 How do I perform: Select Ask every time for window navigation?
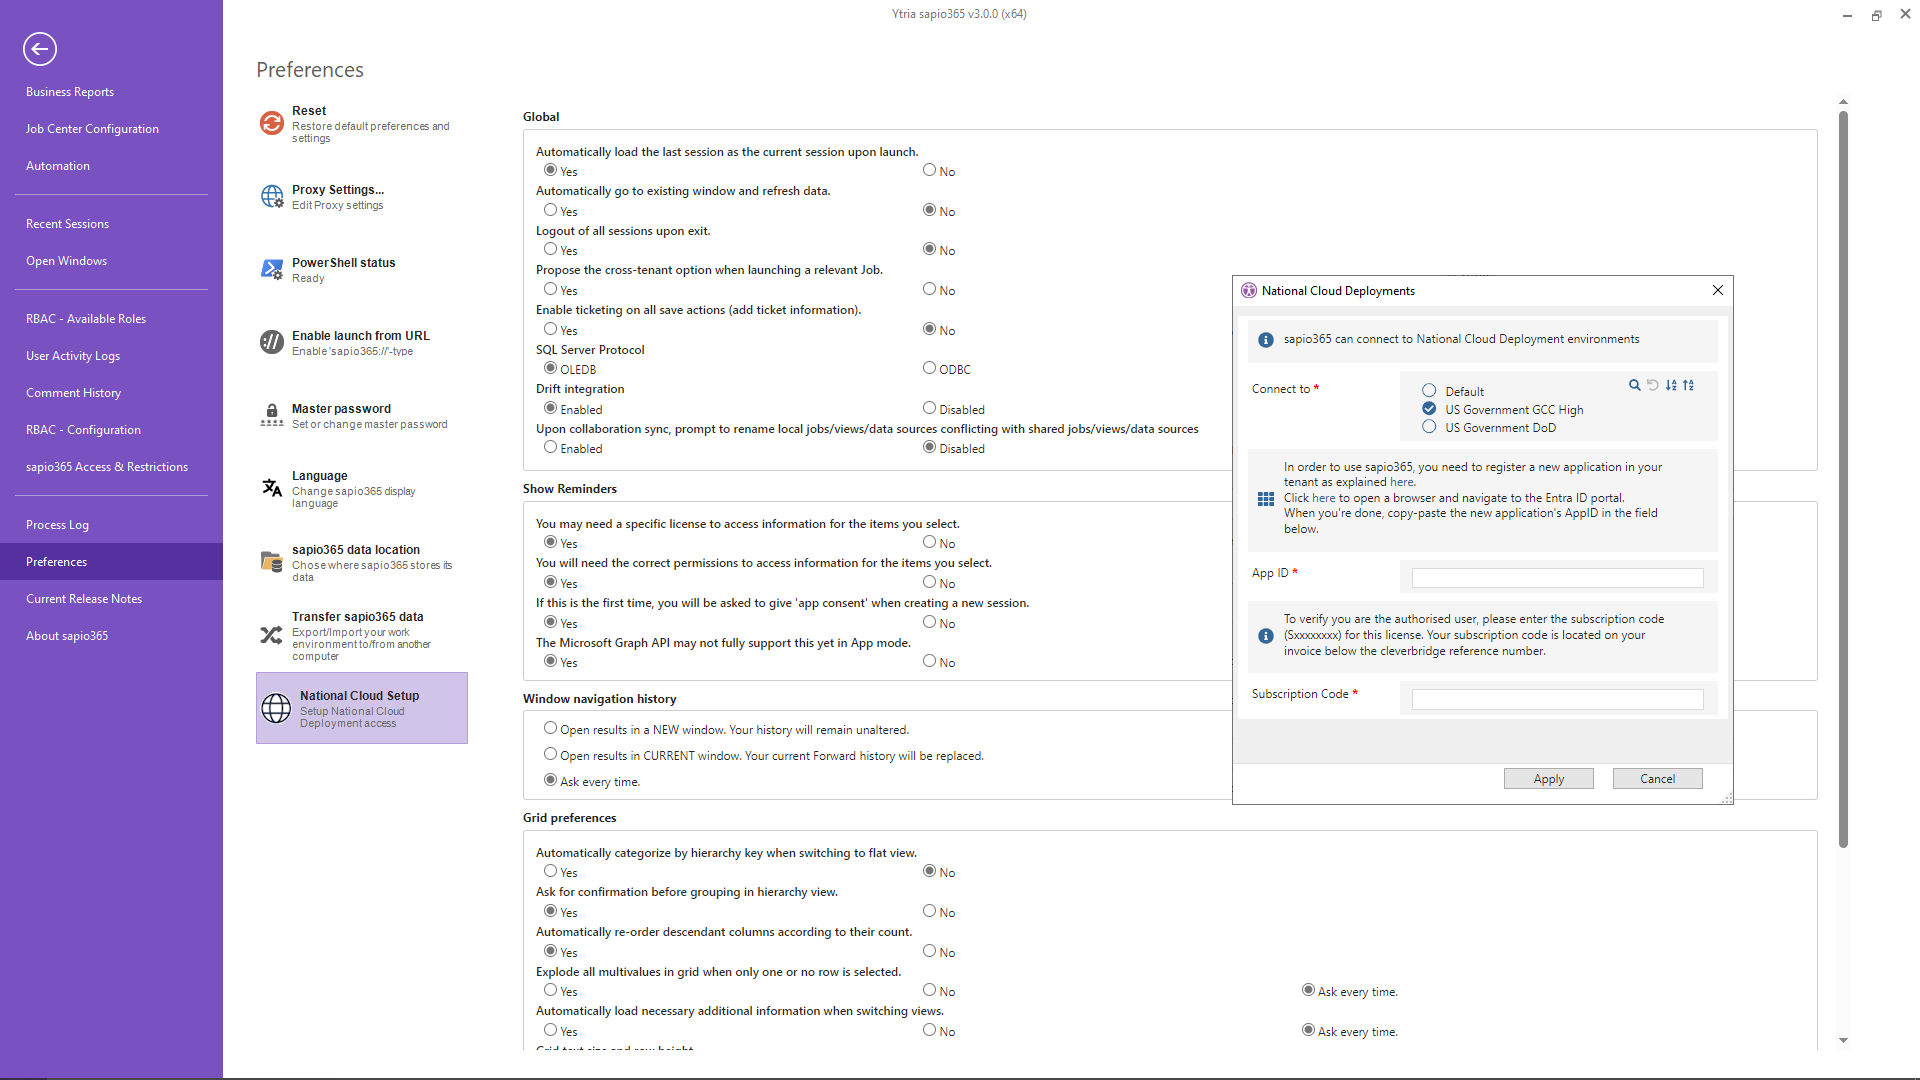pos(550,780)
